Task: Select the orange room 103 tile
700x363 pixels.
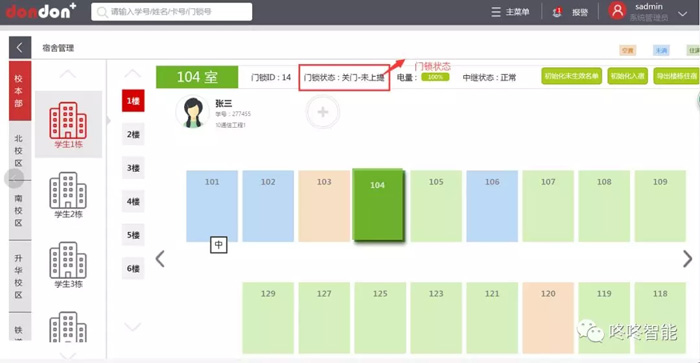Action: [x=324, y=206]
